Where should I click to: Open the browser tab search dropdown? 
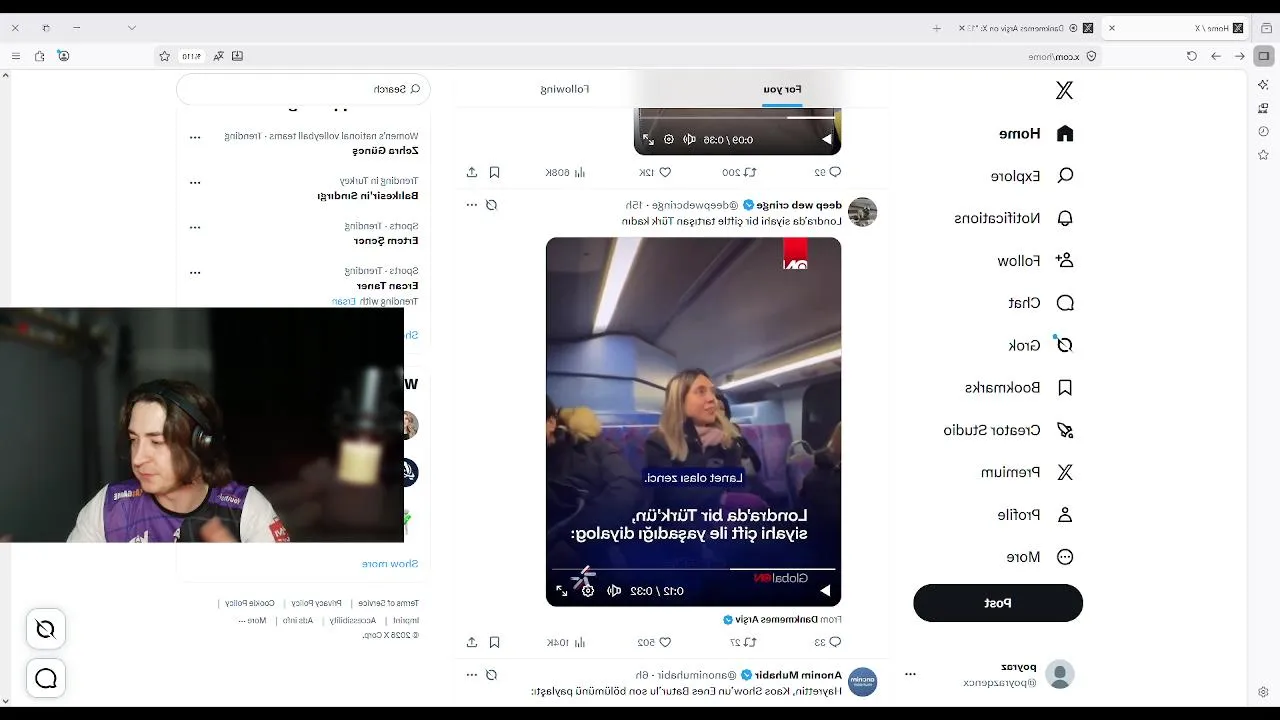click(x=131, y=28)
